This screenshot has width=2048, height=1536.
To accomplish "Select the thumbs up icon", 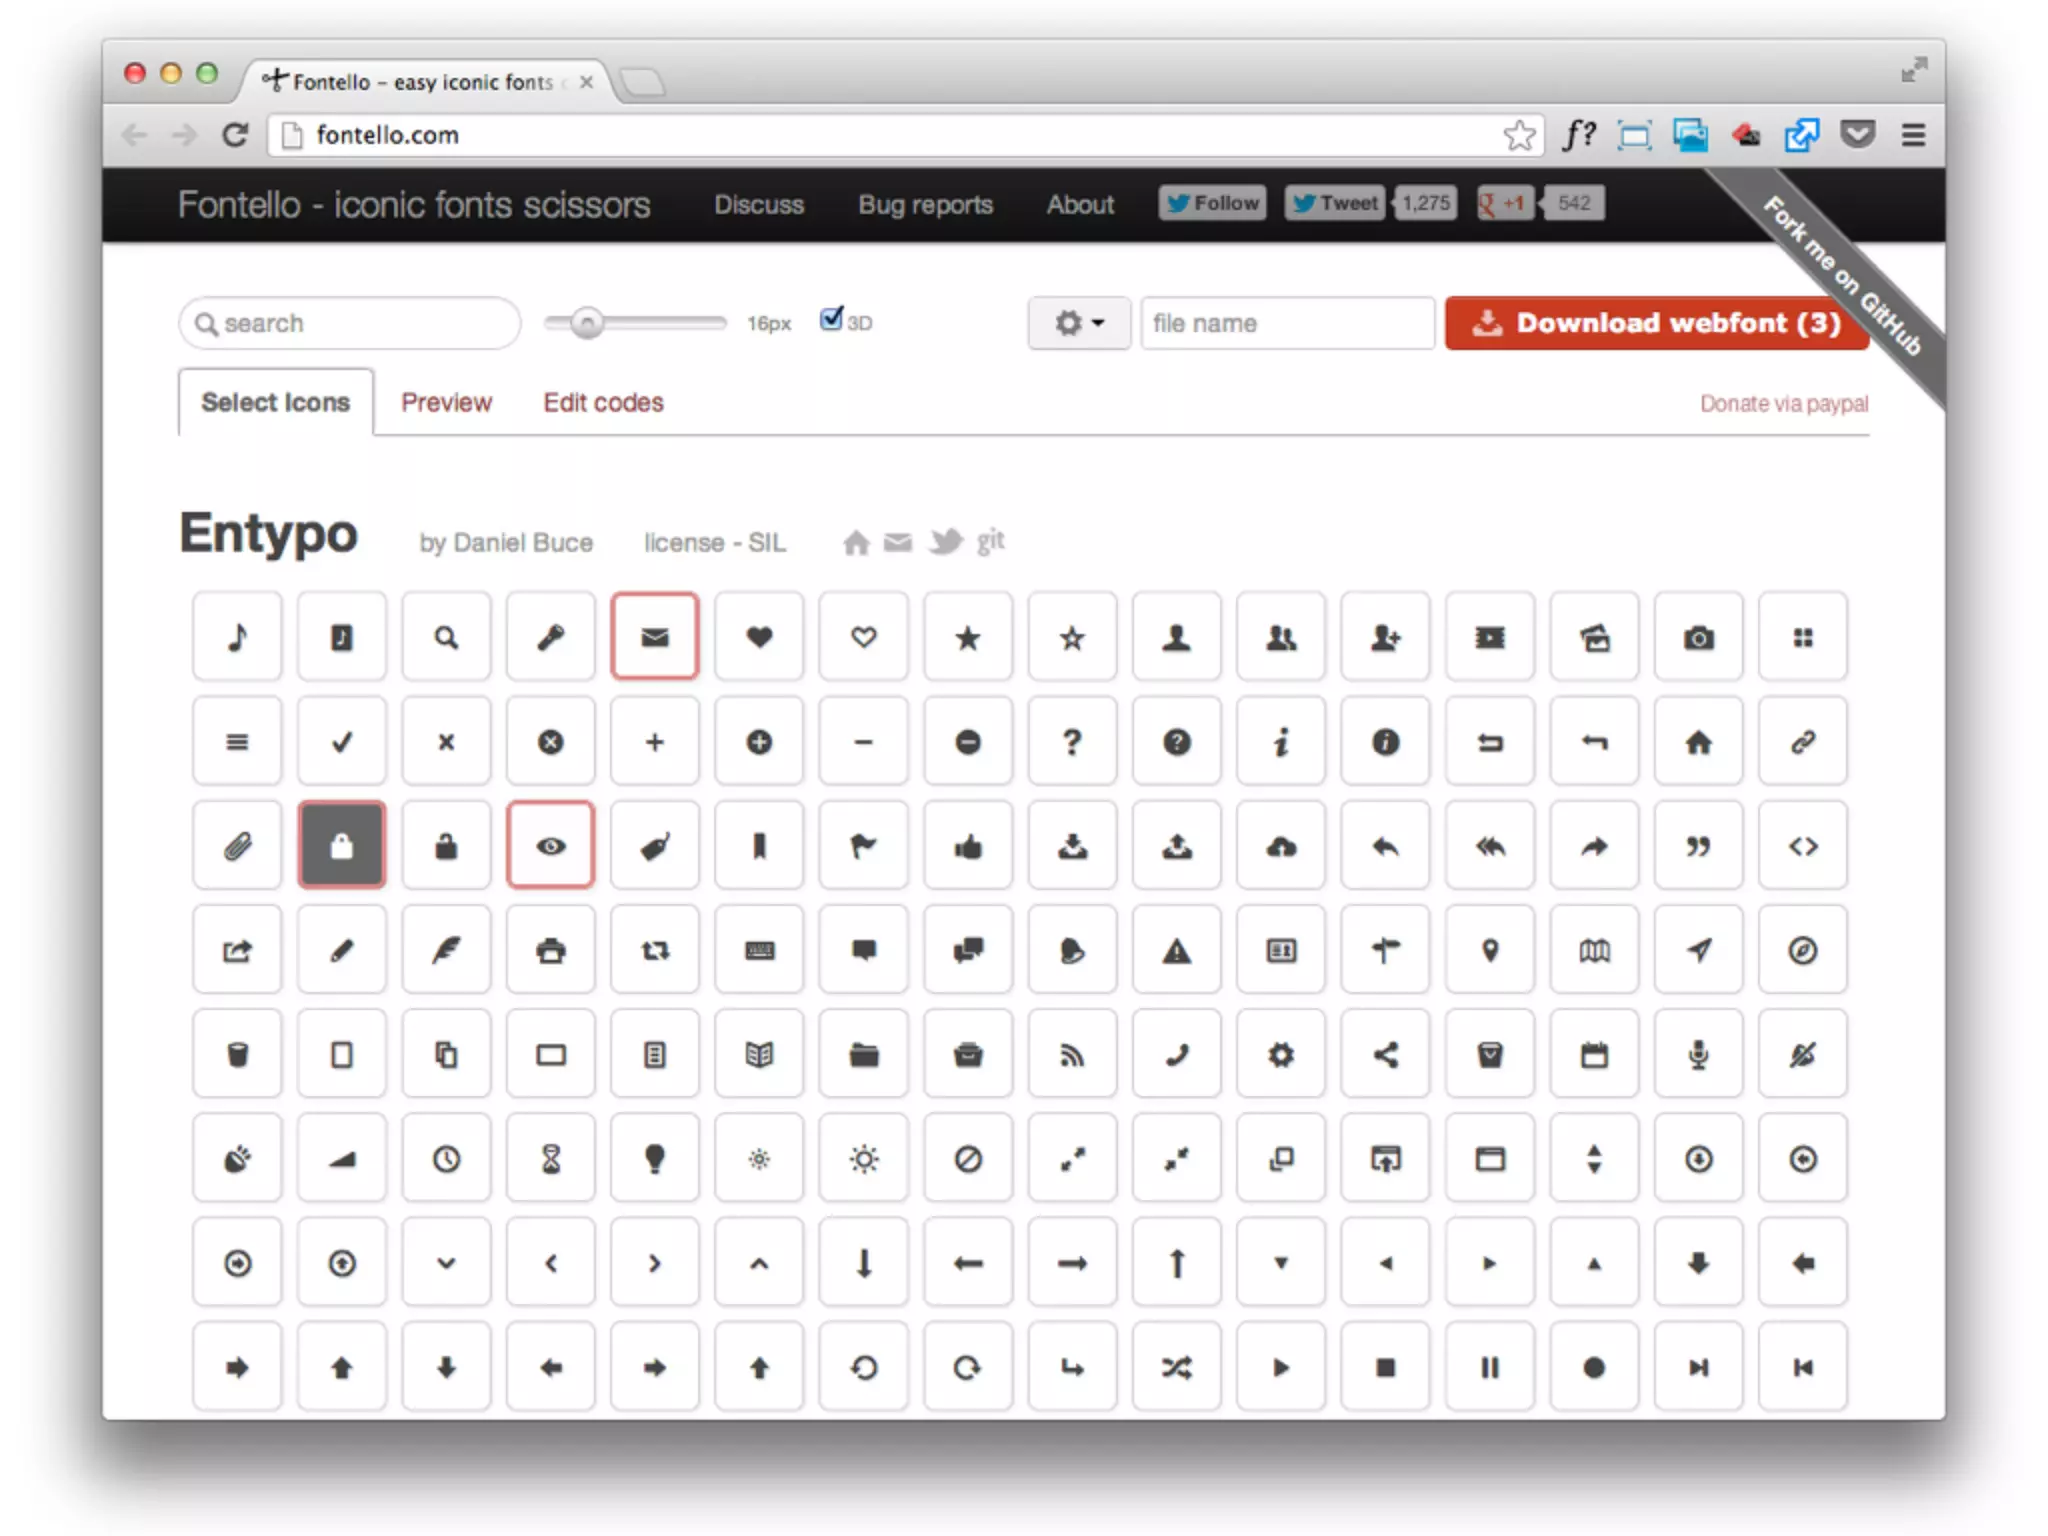I will pyautogui.click(x=967, y=847).
